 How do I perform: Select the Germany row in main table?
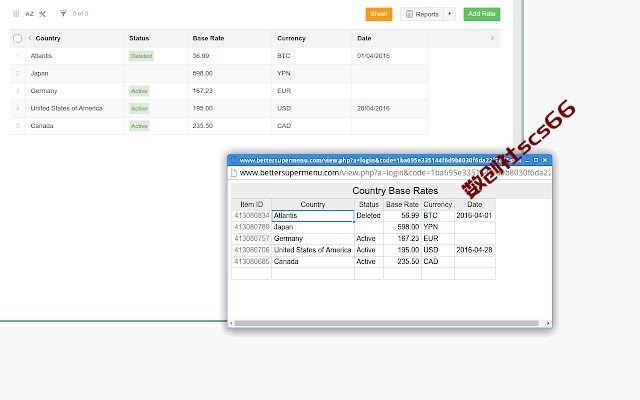pyautogui.click(x=219, y=91)
